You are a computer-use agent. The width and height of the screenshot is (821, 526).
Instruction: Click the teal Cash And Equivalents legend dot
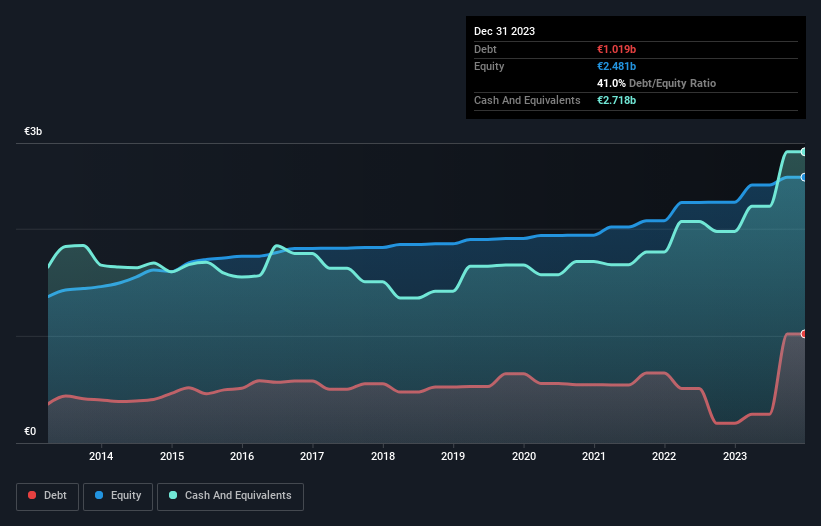[173, 495]
